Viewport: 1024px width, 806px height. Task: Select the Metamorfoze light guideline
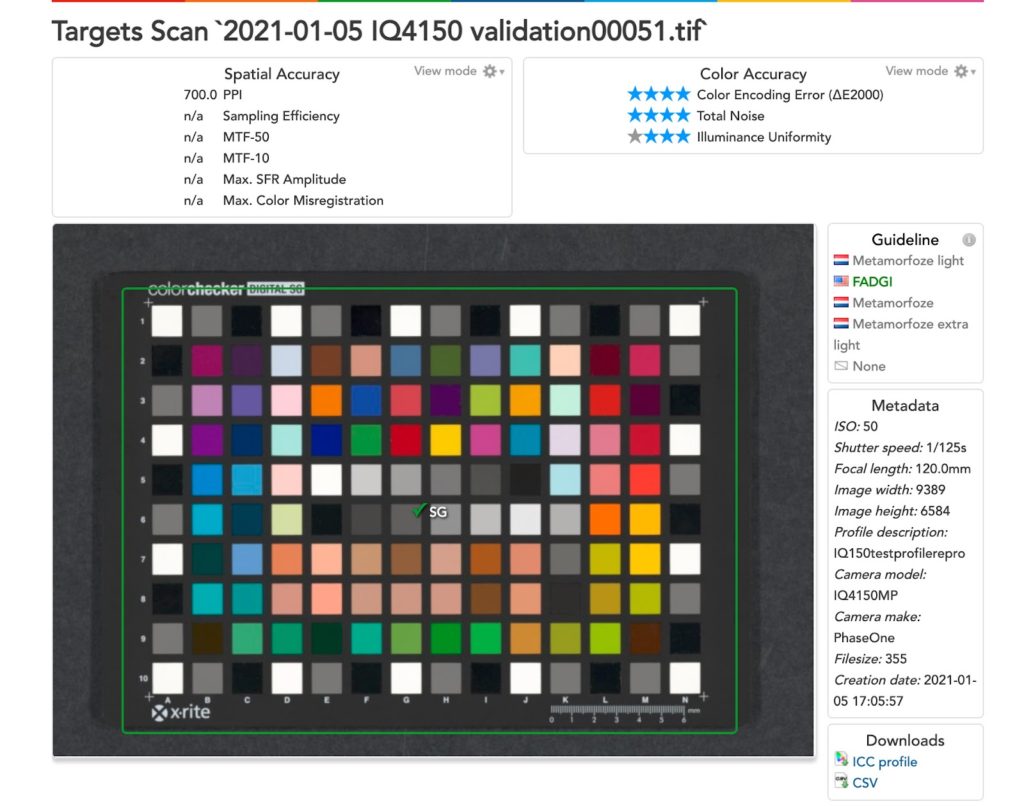click(908, 261)
